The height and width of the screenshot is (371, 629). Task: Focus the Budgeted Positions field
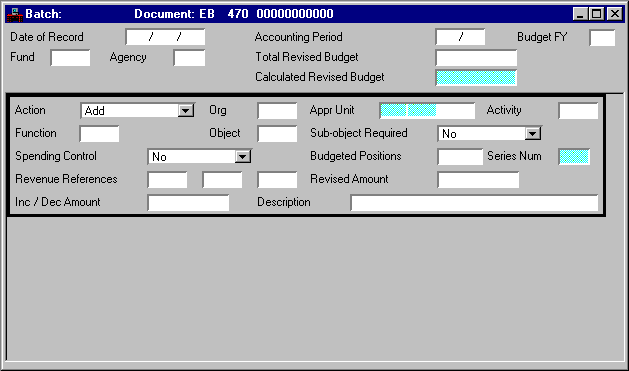pyautogui.click(x=460, y=156)
